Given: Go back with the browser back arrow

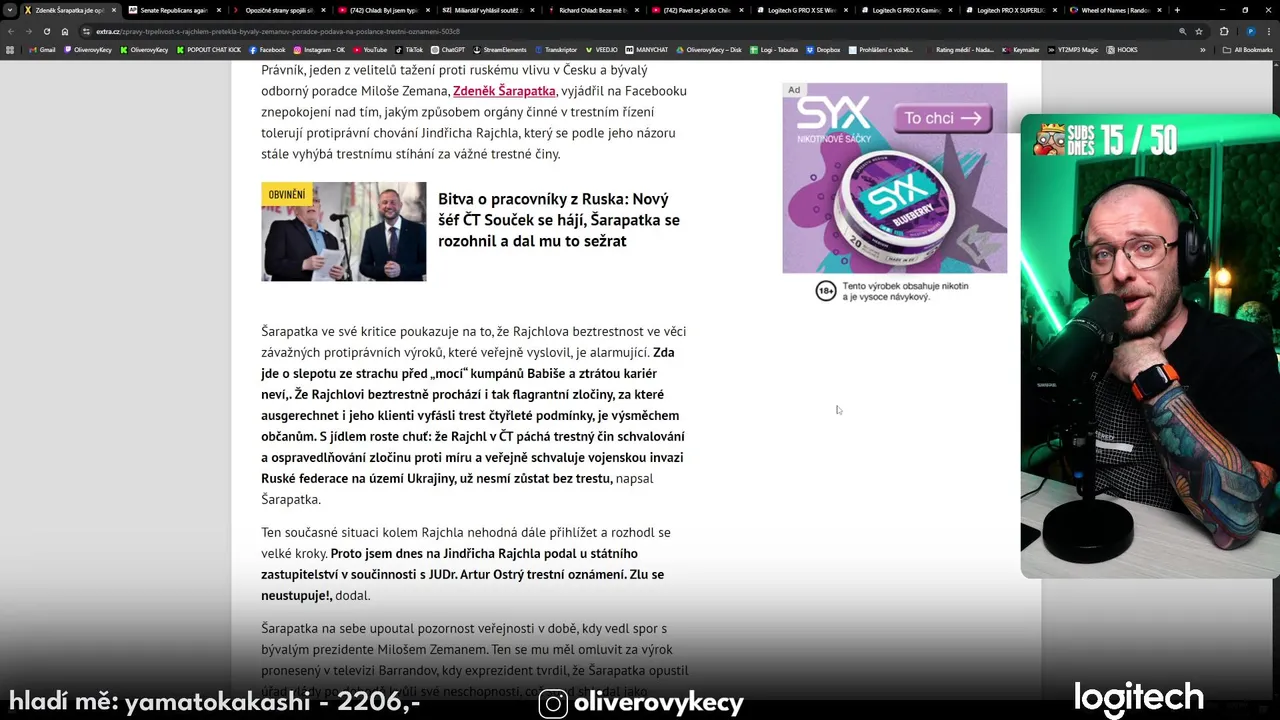Looking at the screenshot, I should coord(11,31).
